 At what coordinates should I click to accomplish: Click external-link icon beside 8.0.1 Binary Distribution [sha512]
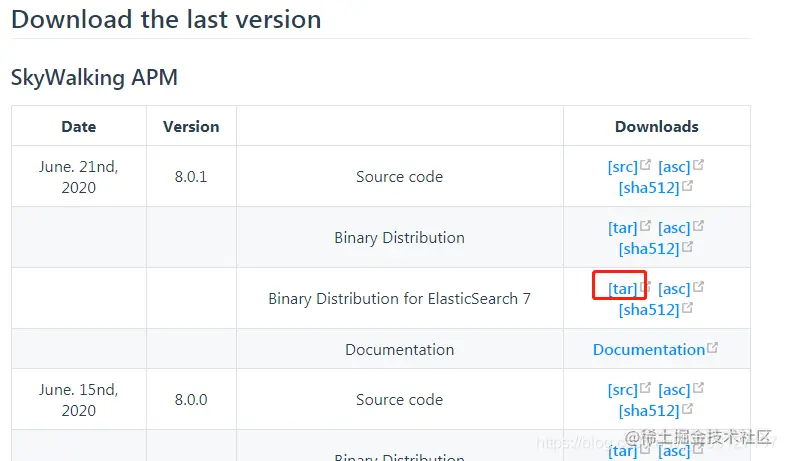point(687,247)
